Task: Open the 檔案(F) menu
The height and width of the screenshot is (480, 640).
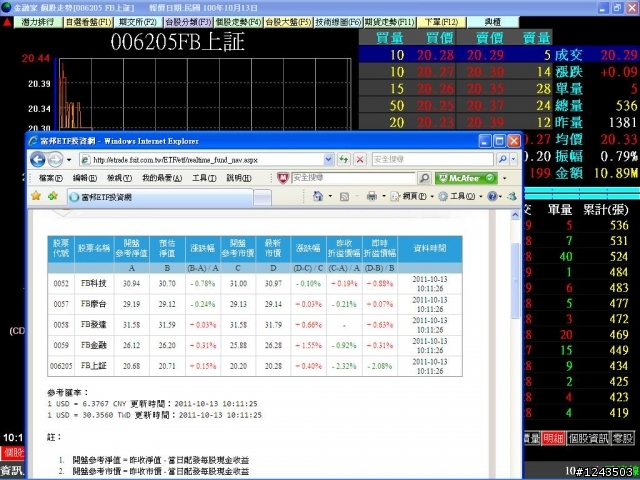Action: pyautogui.click(x=51, y=178)
